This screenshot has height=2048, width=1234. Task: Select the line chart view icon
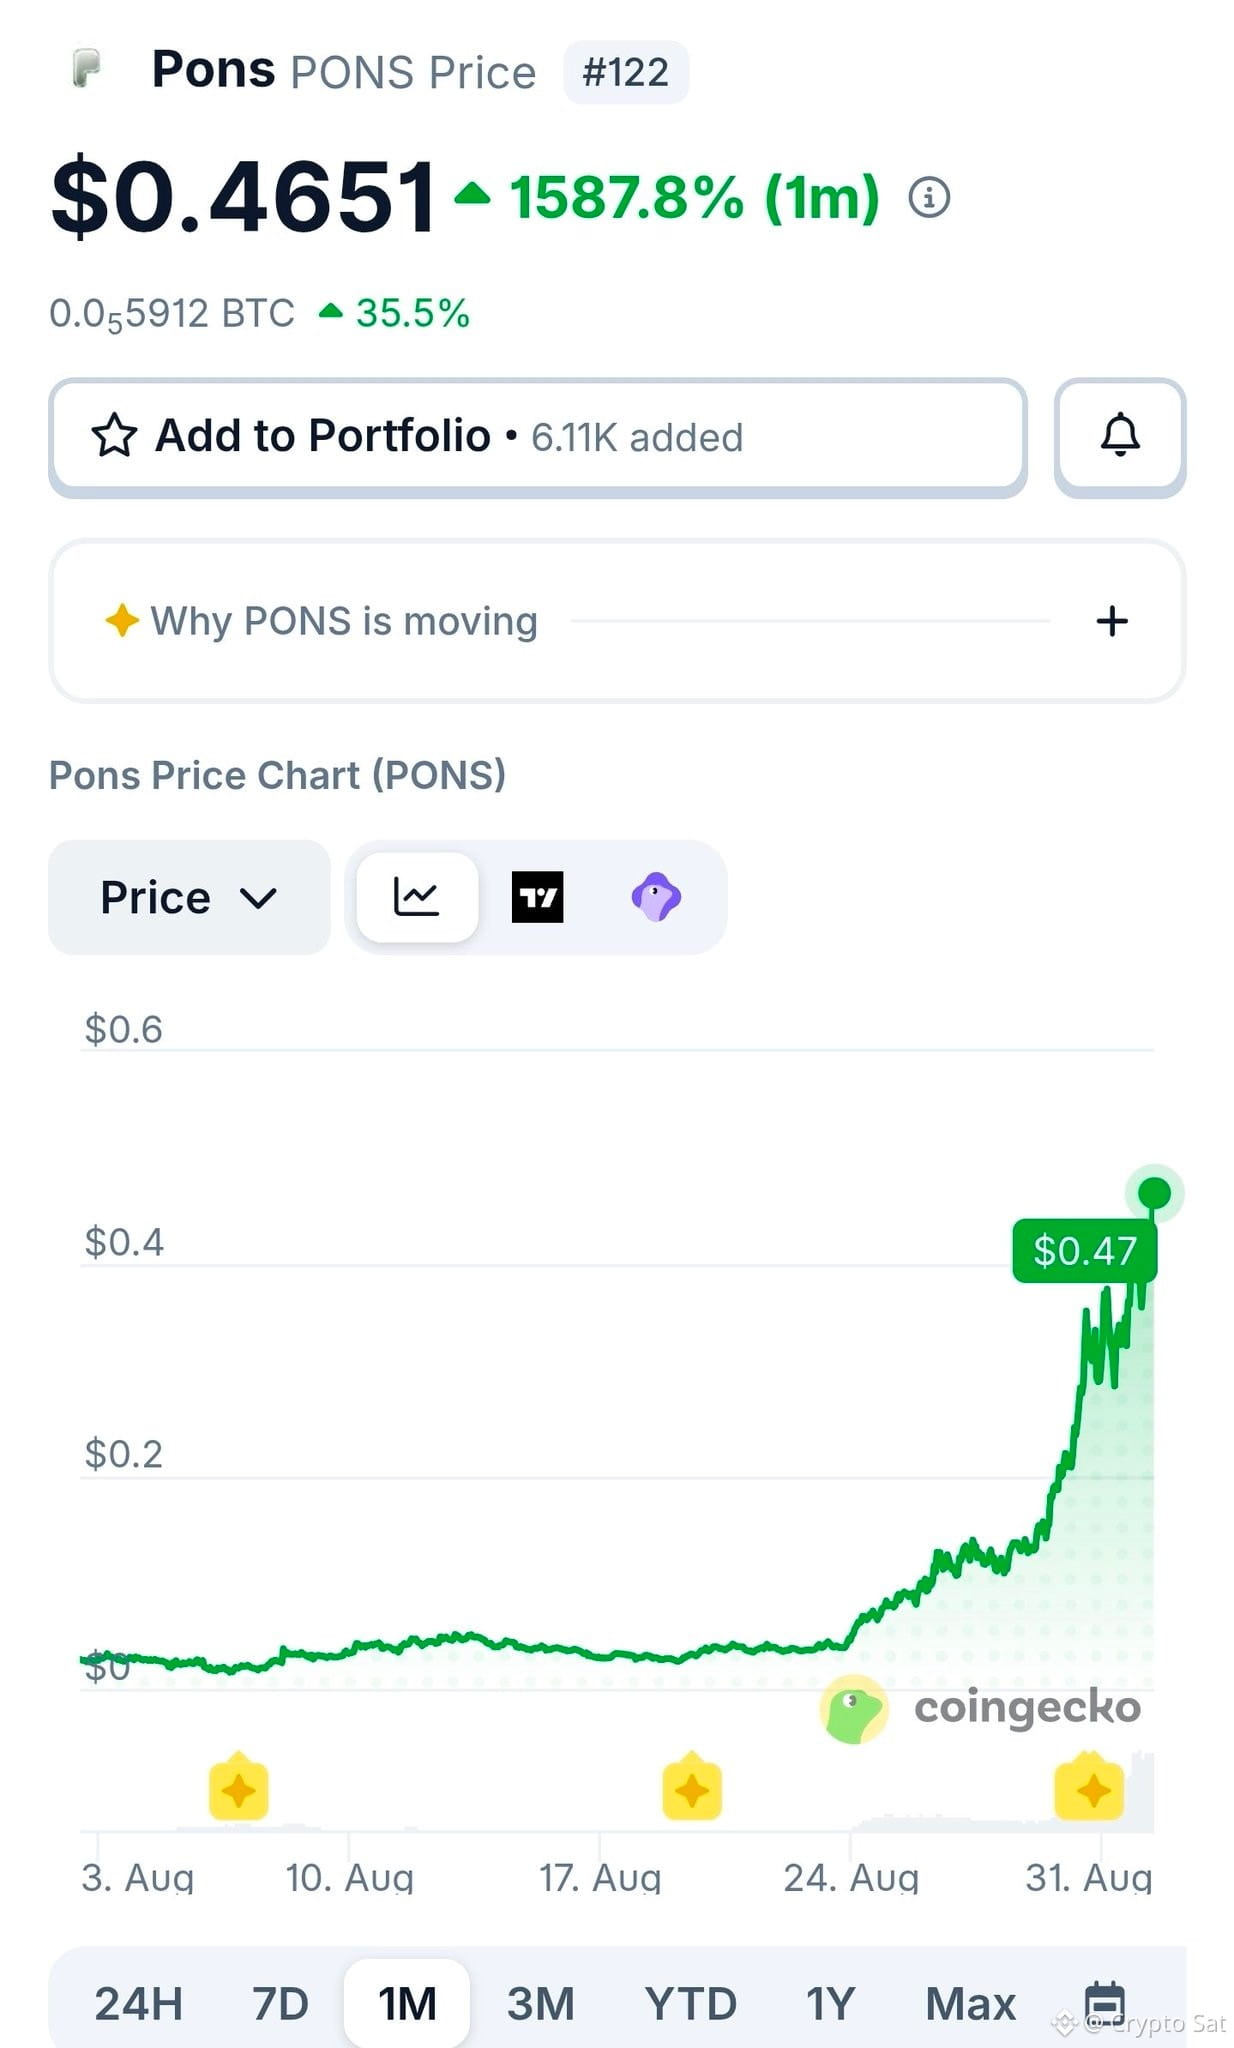(417, 897)
